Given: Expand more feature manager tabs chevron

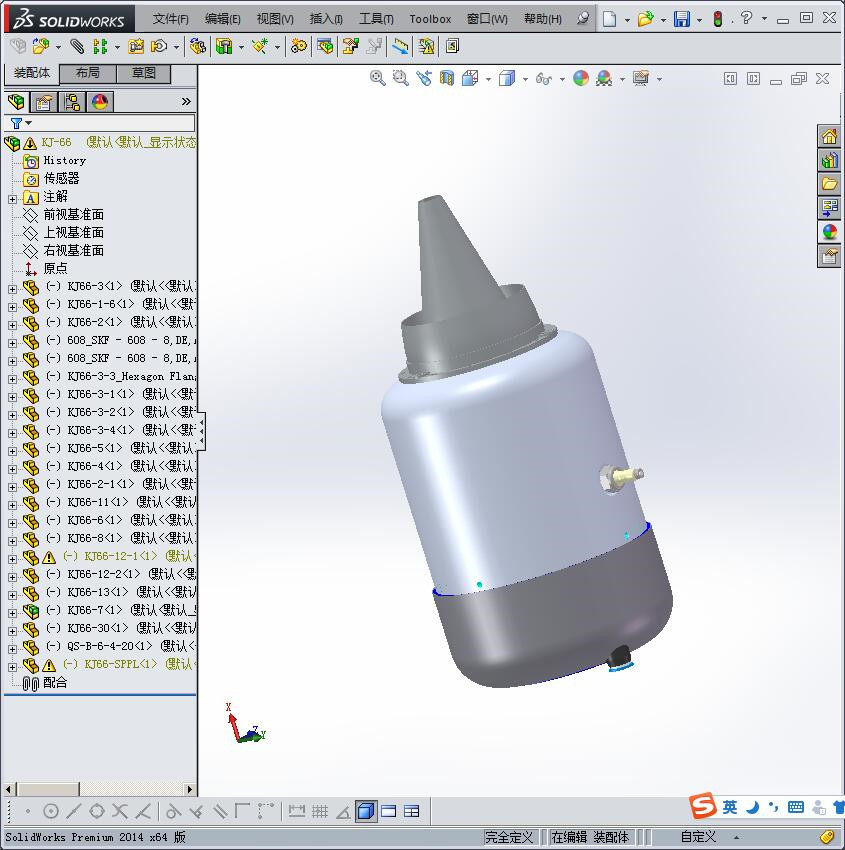Looking at the screenshot, I should [x=186, y=101].
